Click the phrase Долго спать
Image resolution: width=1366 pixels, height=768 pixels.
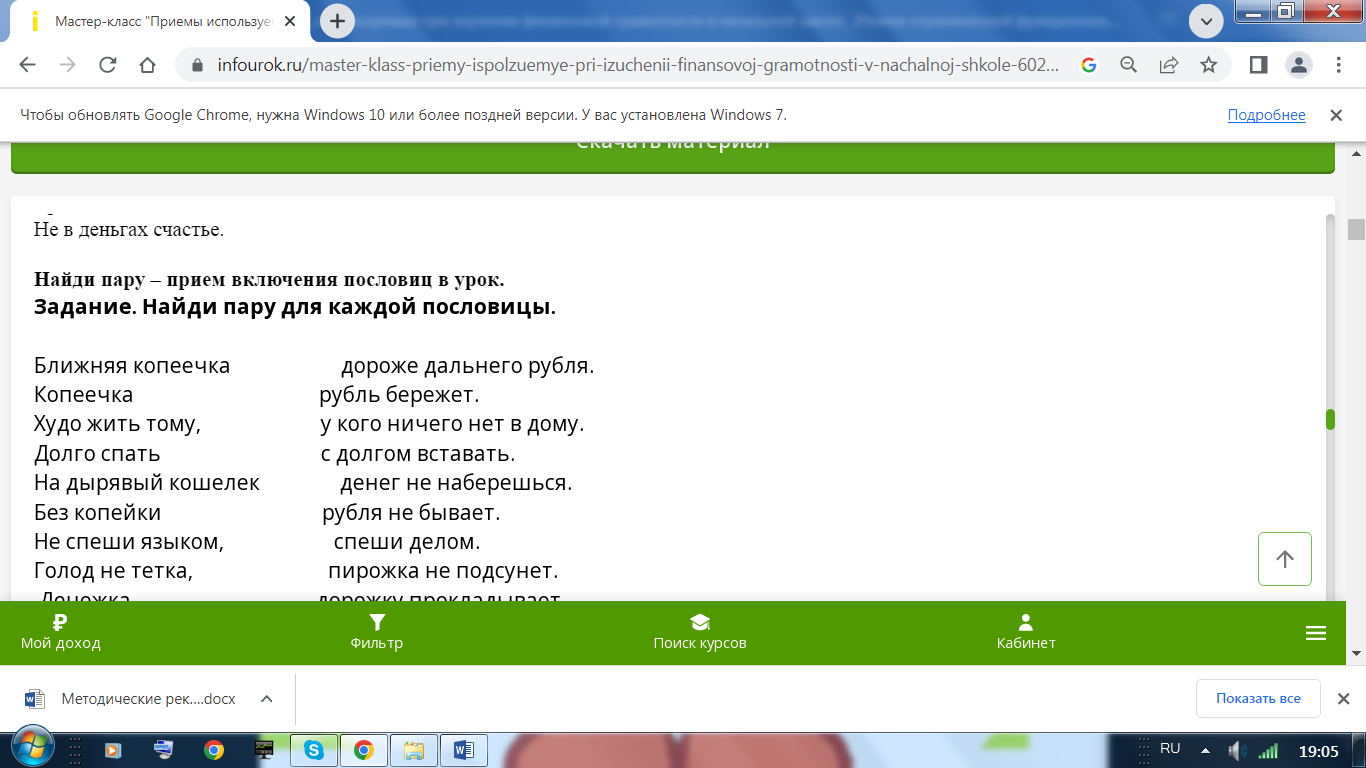click(x=97, y=454)
